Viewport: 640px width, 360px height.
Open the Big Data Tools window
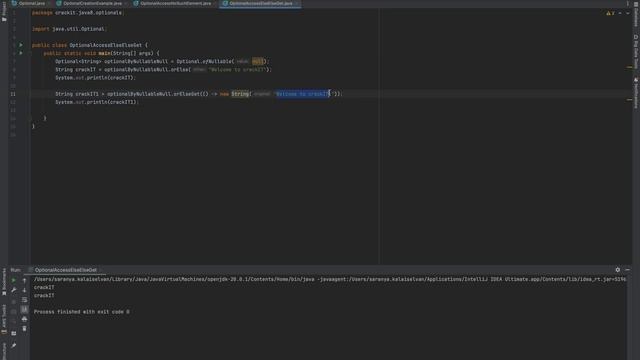coord(636,52)
